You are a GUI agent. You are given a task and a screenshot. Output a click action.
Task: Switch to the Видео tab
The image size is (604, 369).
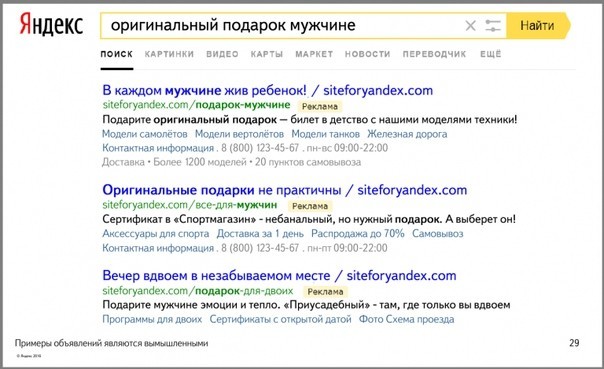click(x=222, y=54)
